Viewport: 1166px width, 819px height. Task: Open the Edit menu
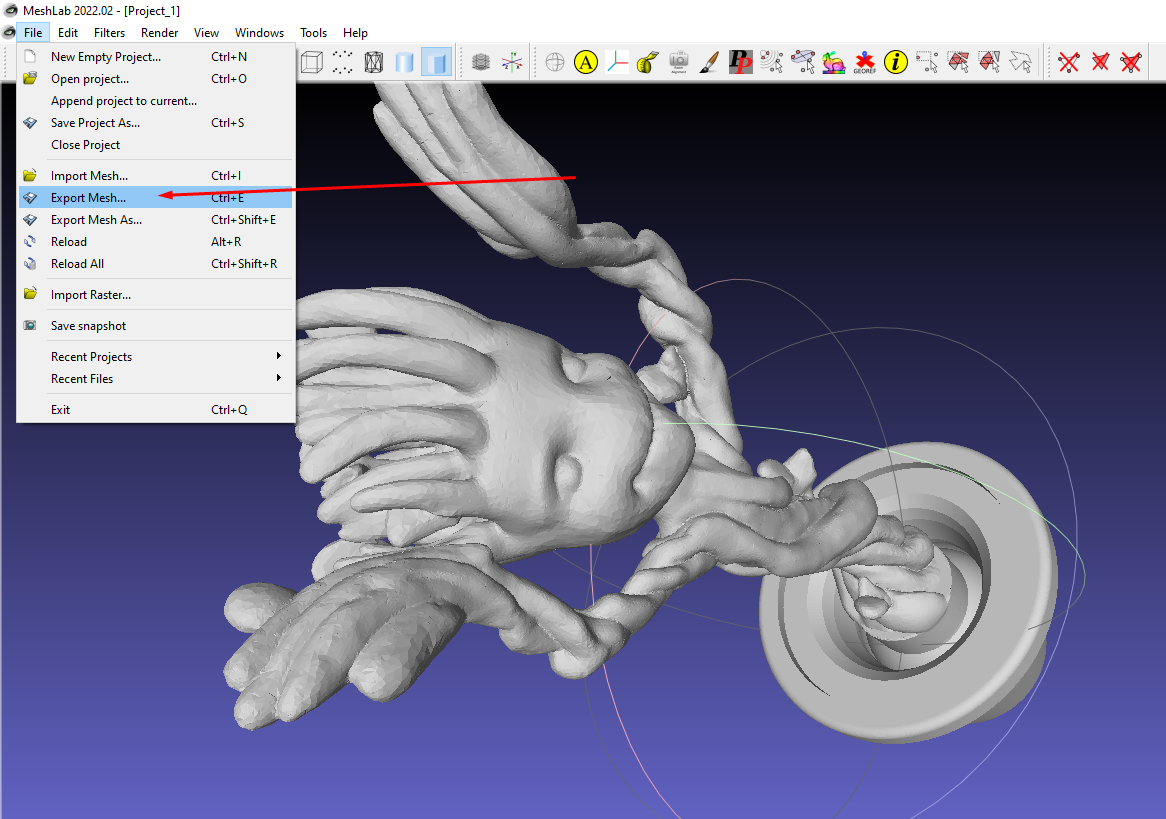[x=68, y=33]
